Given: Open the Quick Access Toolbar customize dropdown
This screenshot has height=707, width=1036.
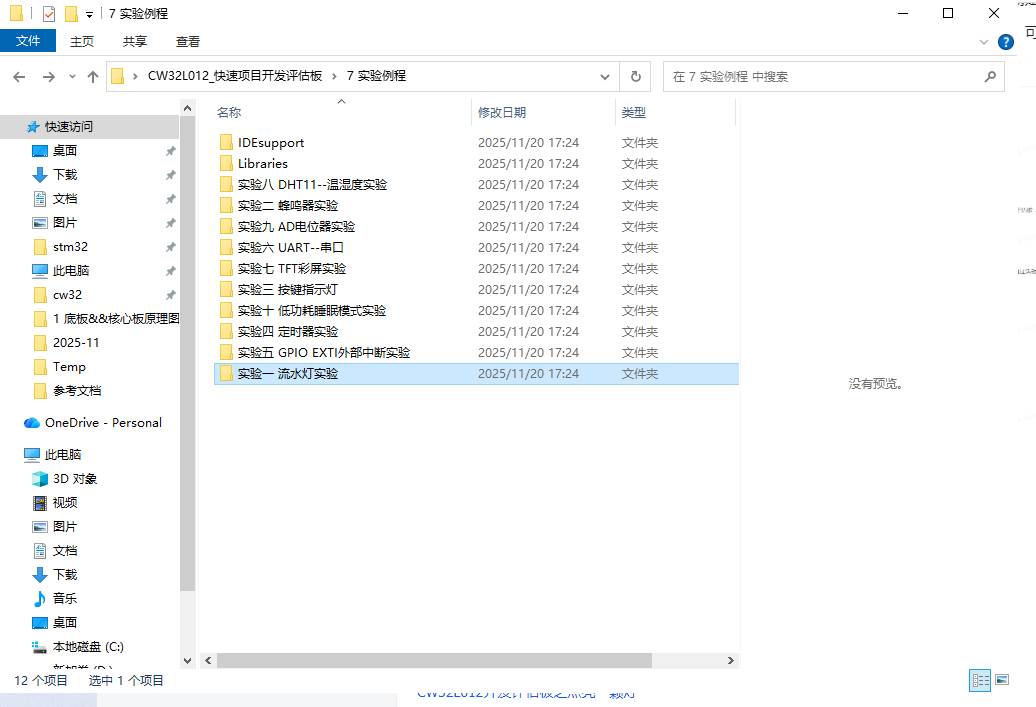Looking at the screenshot, I should tap(88, 13).
